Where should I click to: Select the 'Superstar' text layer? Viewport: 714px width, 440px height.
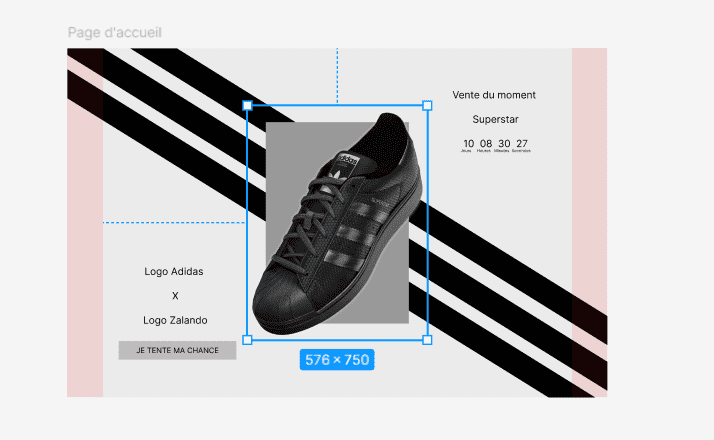point(495,119)
